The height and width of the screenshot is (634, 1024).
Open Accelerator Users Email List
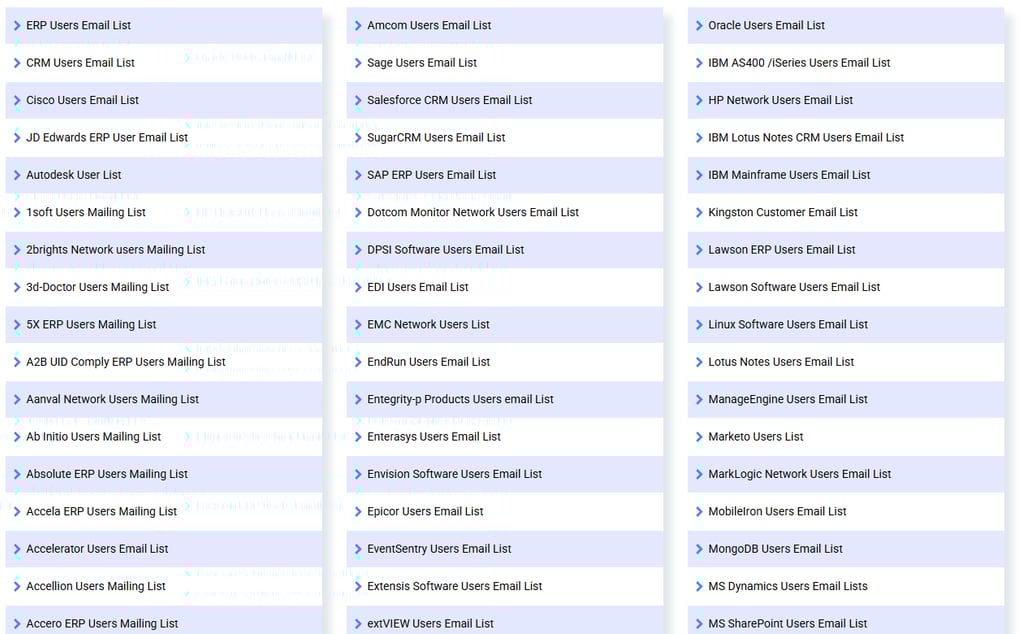click(97, 548)
